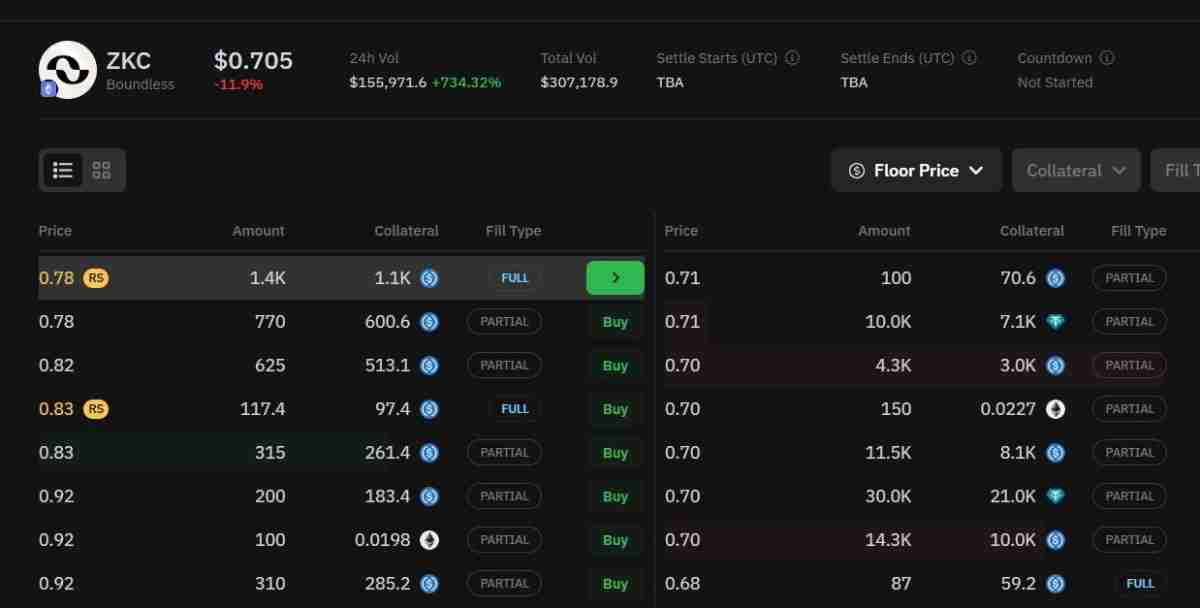Click the Tether icon on the 30.0K collateral order
Image resolution: width=1200 pixels, height=608 pixels.
1055,496
